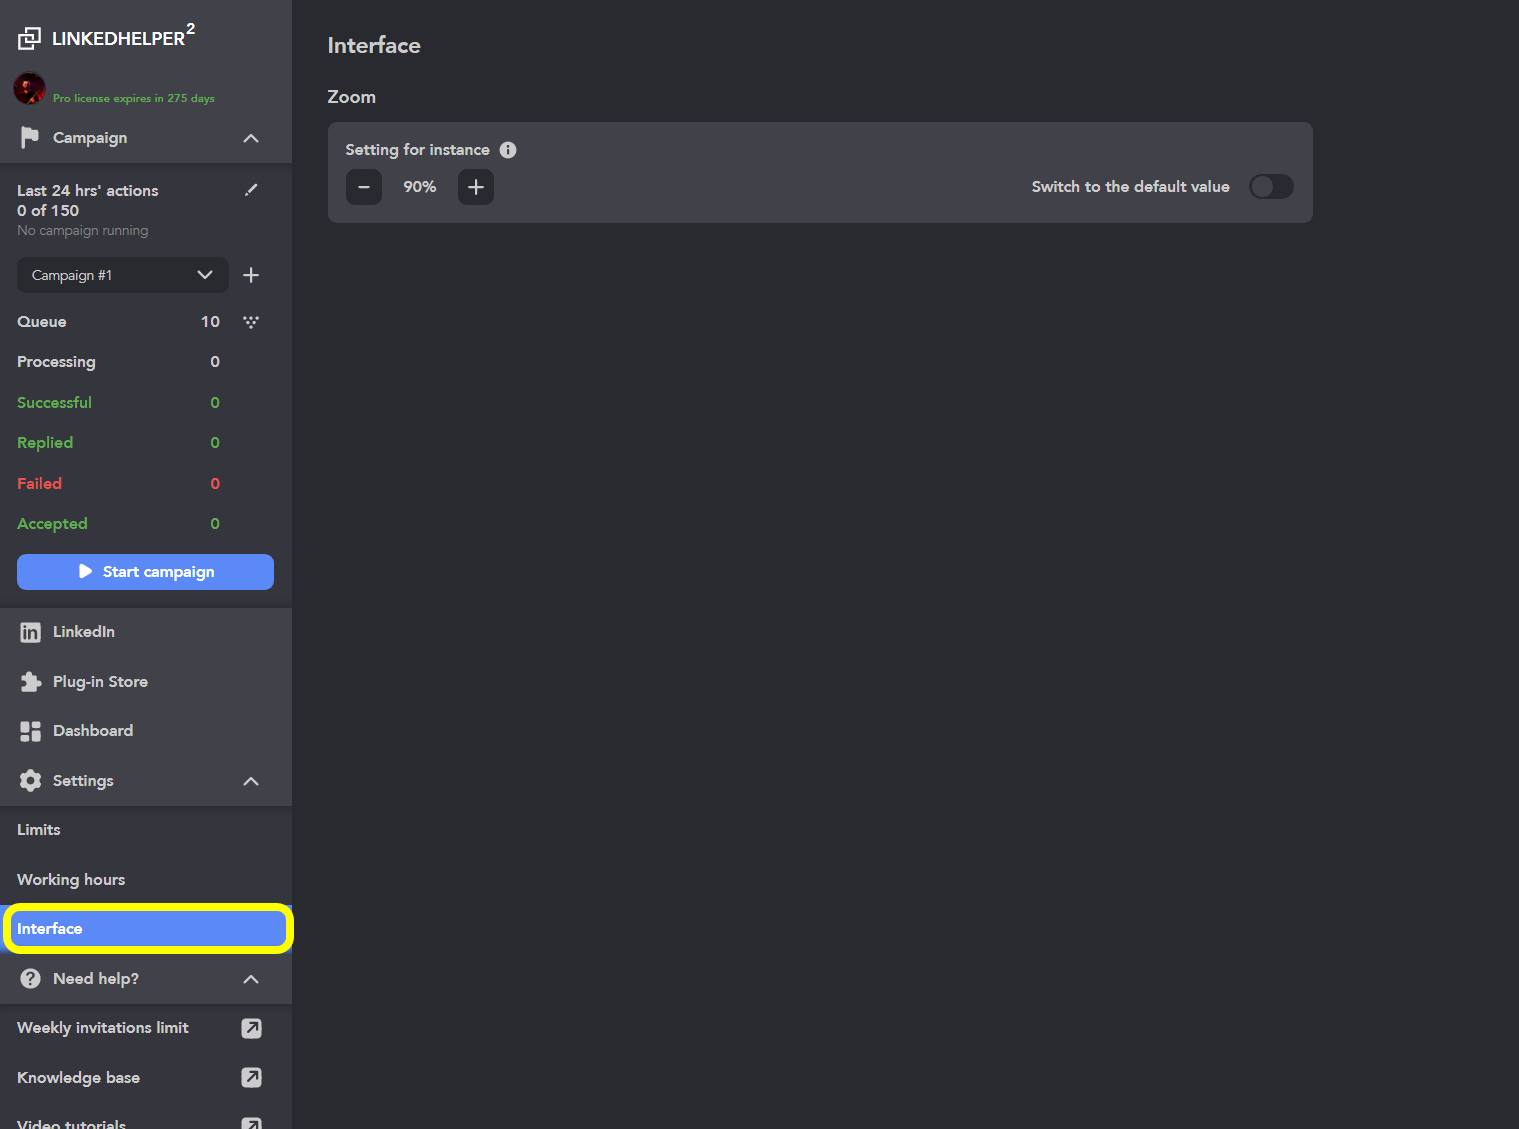
Task: Click the Plug-in Store puzzle icon
Action: (x=30, y=682)
